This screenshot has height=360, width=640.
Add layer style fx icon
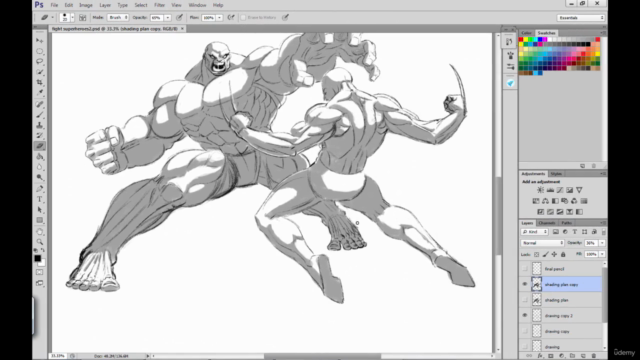tap(540, 356)
